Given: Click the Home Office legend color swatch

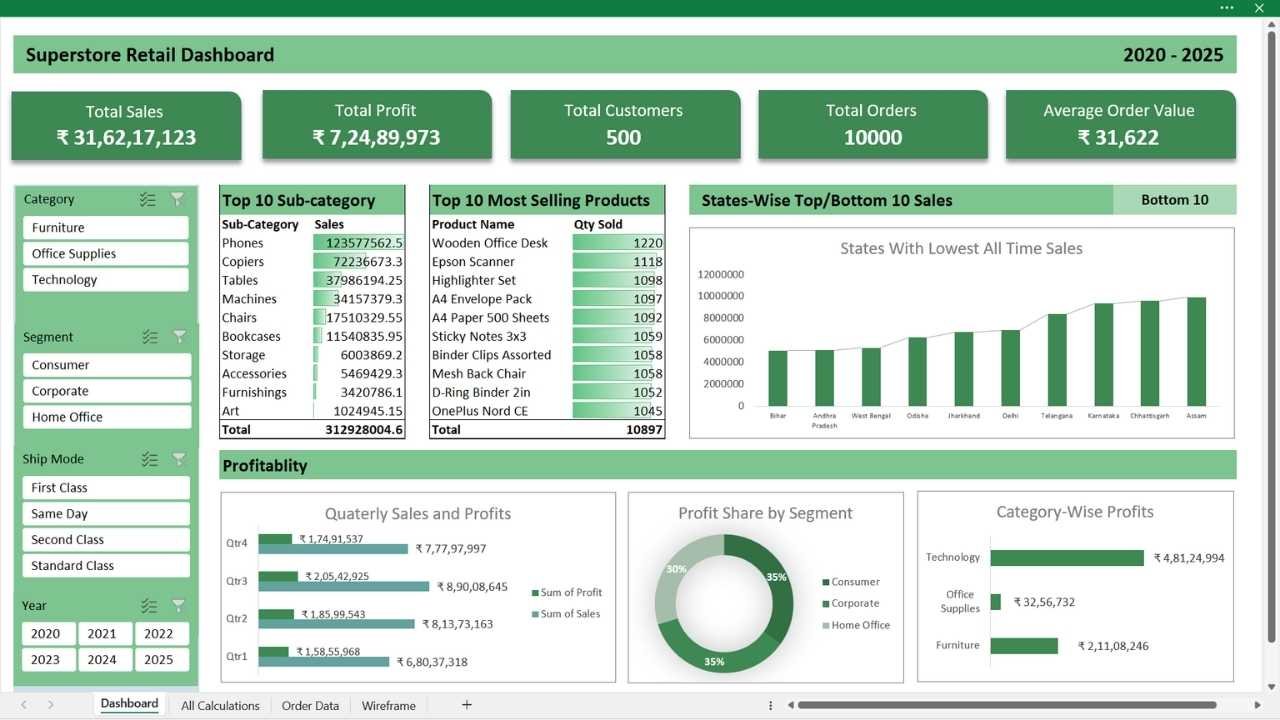Looking at the screenshot, I should [826, 626].
